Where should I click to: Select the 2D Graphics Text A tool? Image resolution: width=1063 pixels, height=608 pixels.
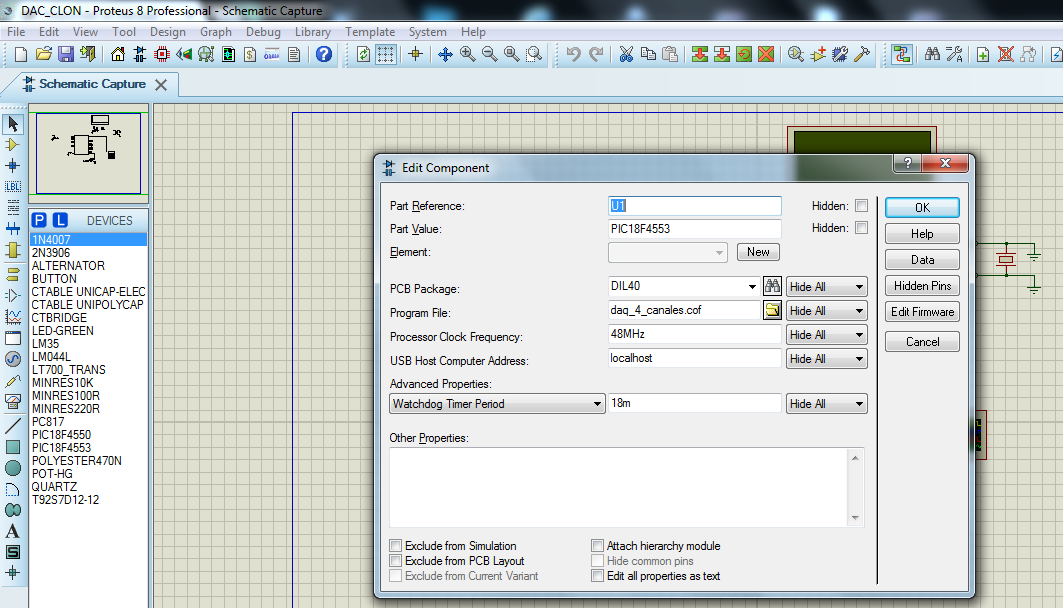point(13,531)
